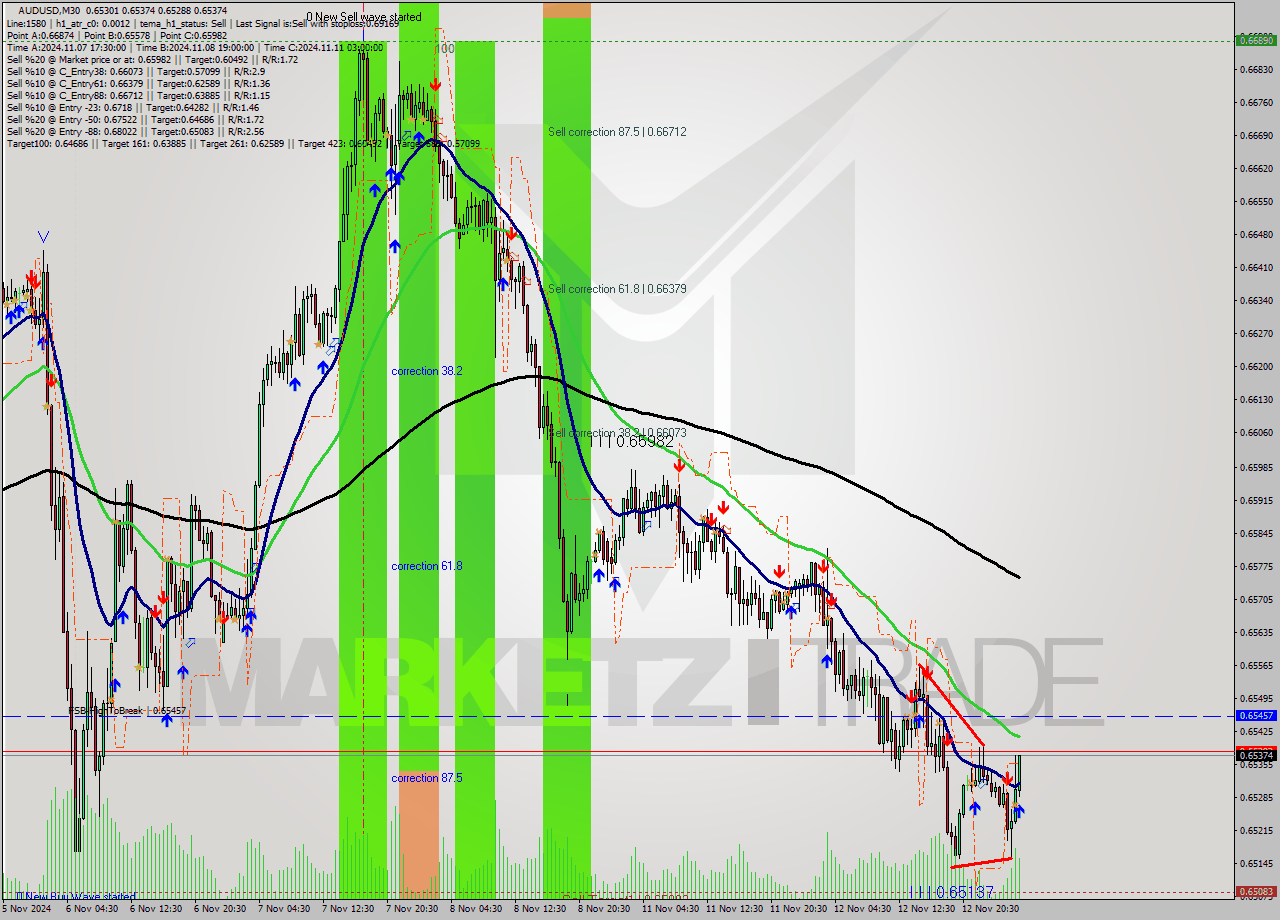Click '8 Nov 20:30' on time axis
Screen dimensions: 1280x920
tap(604, 909)
